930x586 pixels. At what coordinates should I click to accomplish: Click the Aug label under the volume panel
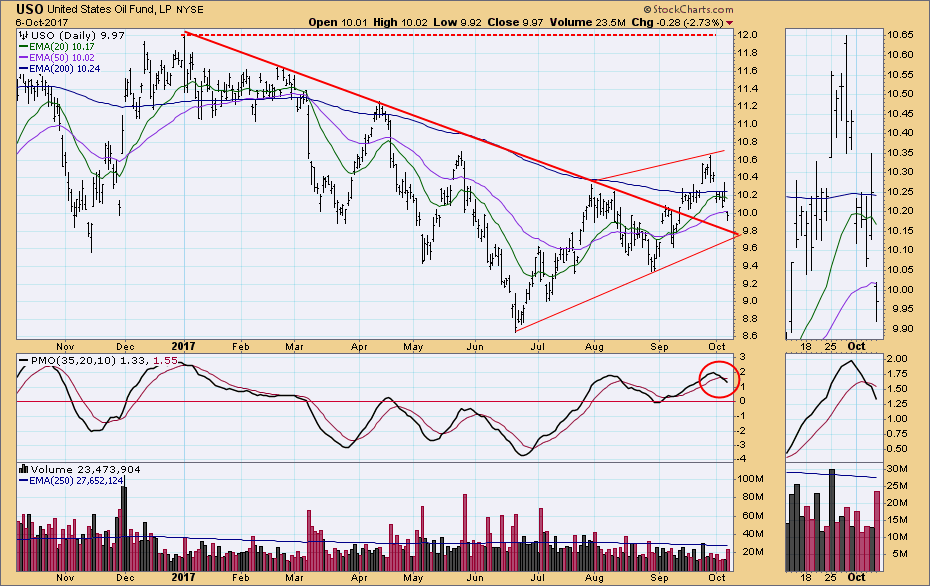point(594,577)
